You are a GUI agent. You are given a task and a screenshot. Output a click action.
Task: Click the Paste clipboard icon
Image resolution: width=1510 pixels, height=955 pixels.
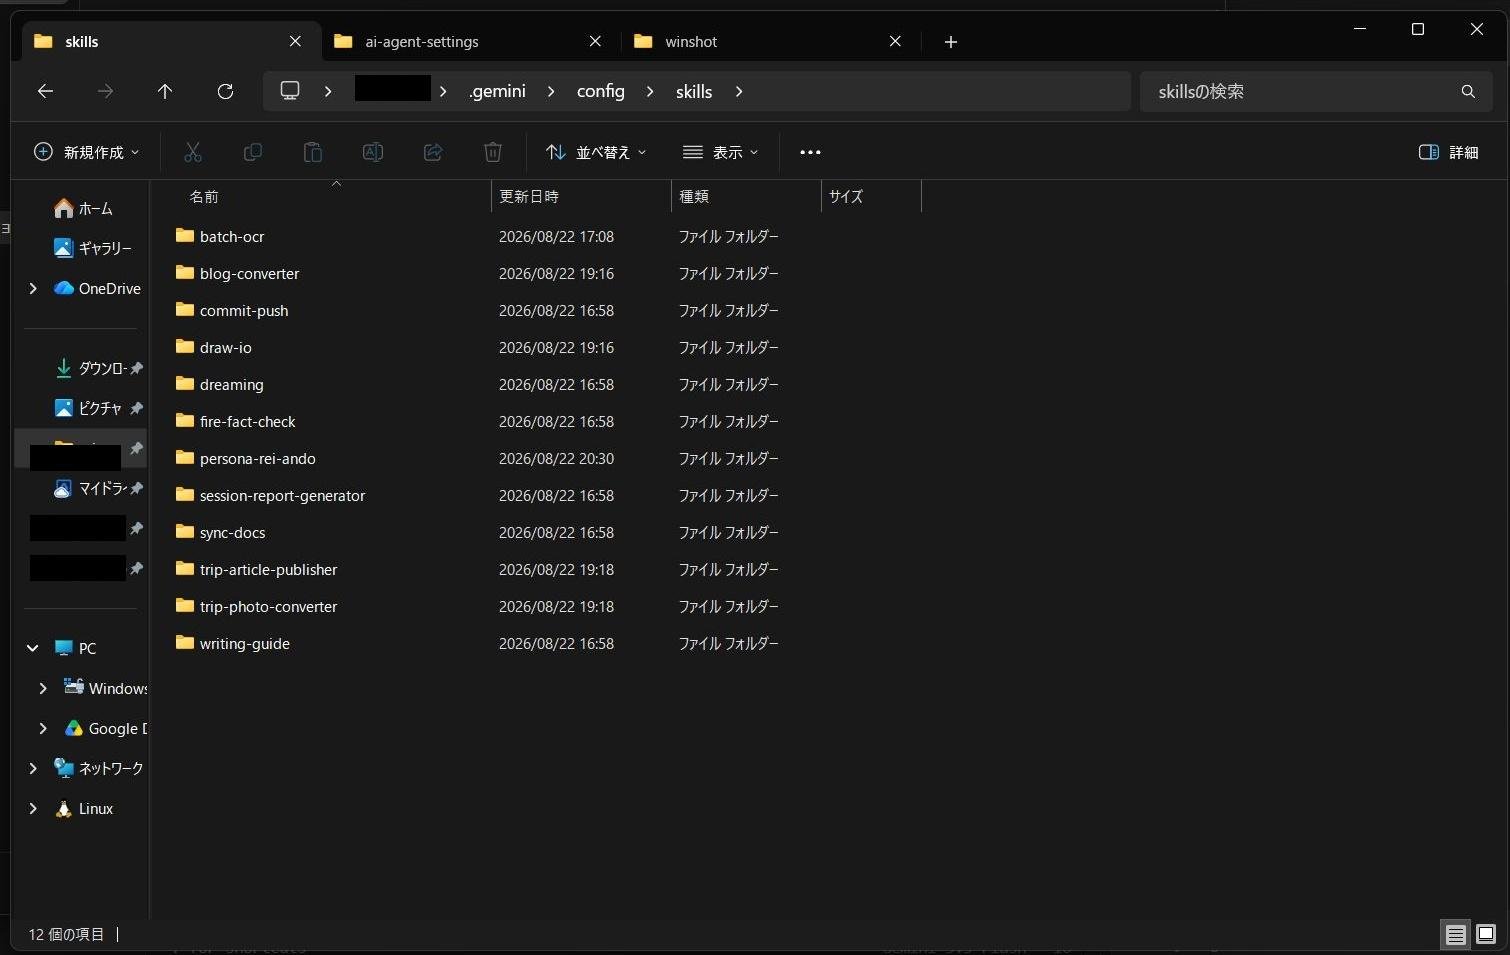click(x=313, y=152)
